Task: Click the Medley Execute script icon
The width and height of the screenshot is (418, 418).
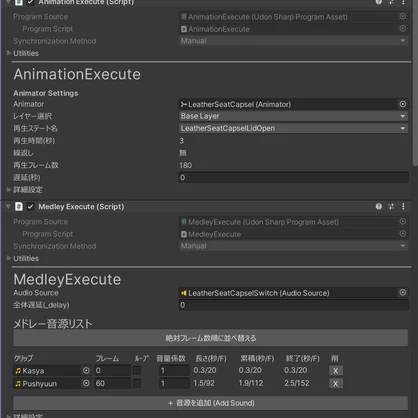Action: [19, 207]
